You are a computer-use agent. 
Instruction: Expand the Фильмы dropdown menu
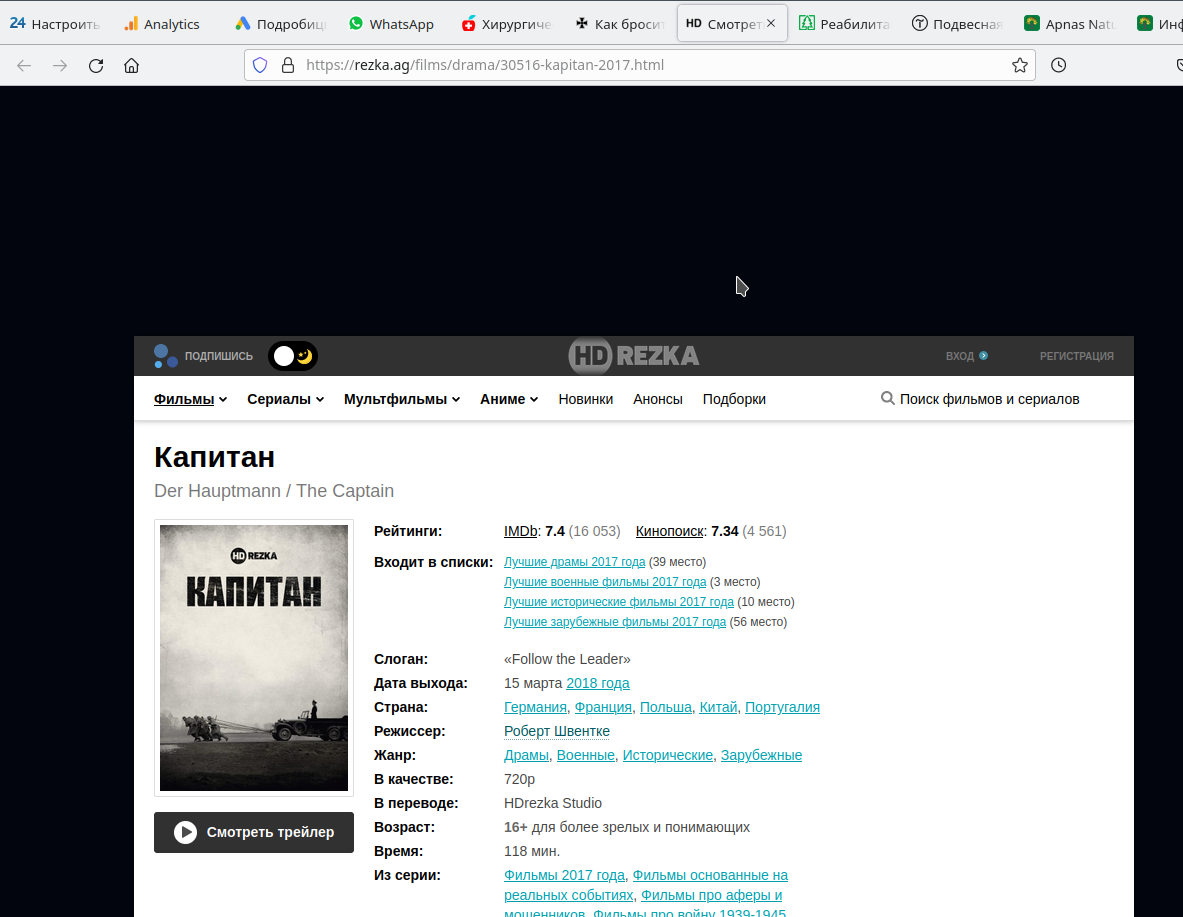190,399
